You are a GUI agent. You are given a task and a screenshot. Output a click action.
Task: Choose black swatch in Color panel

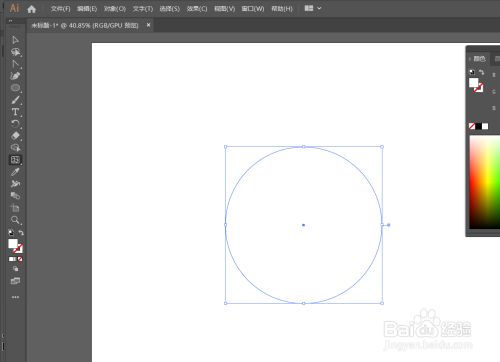pos(478,126)
